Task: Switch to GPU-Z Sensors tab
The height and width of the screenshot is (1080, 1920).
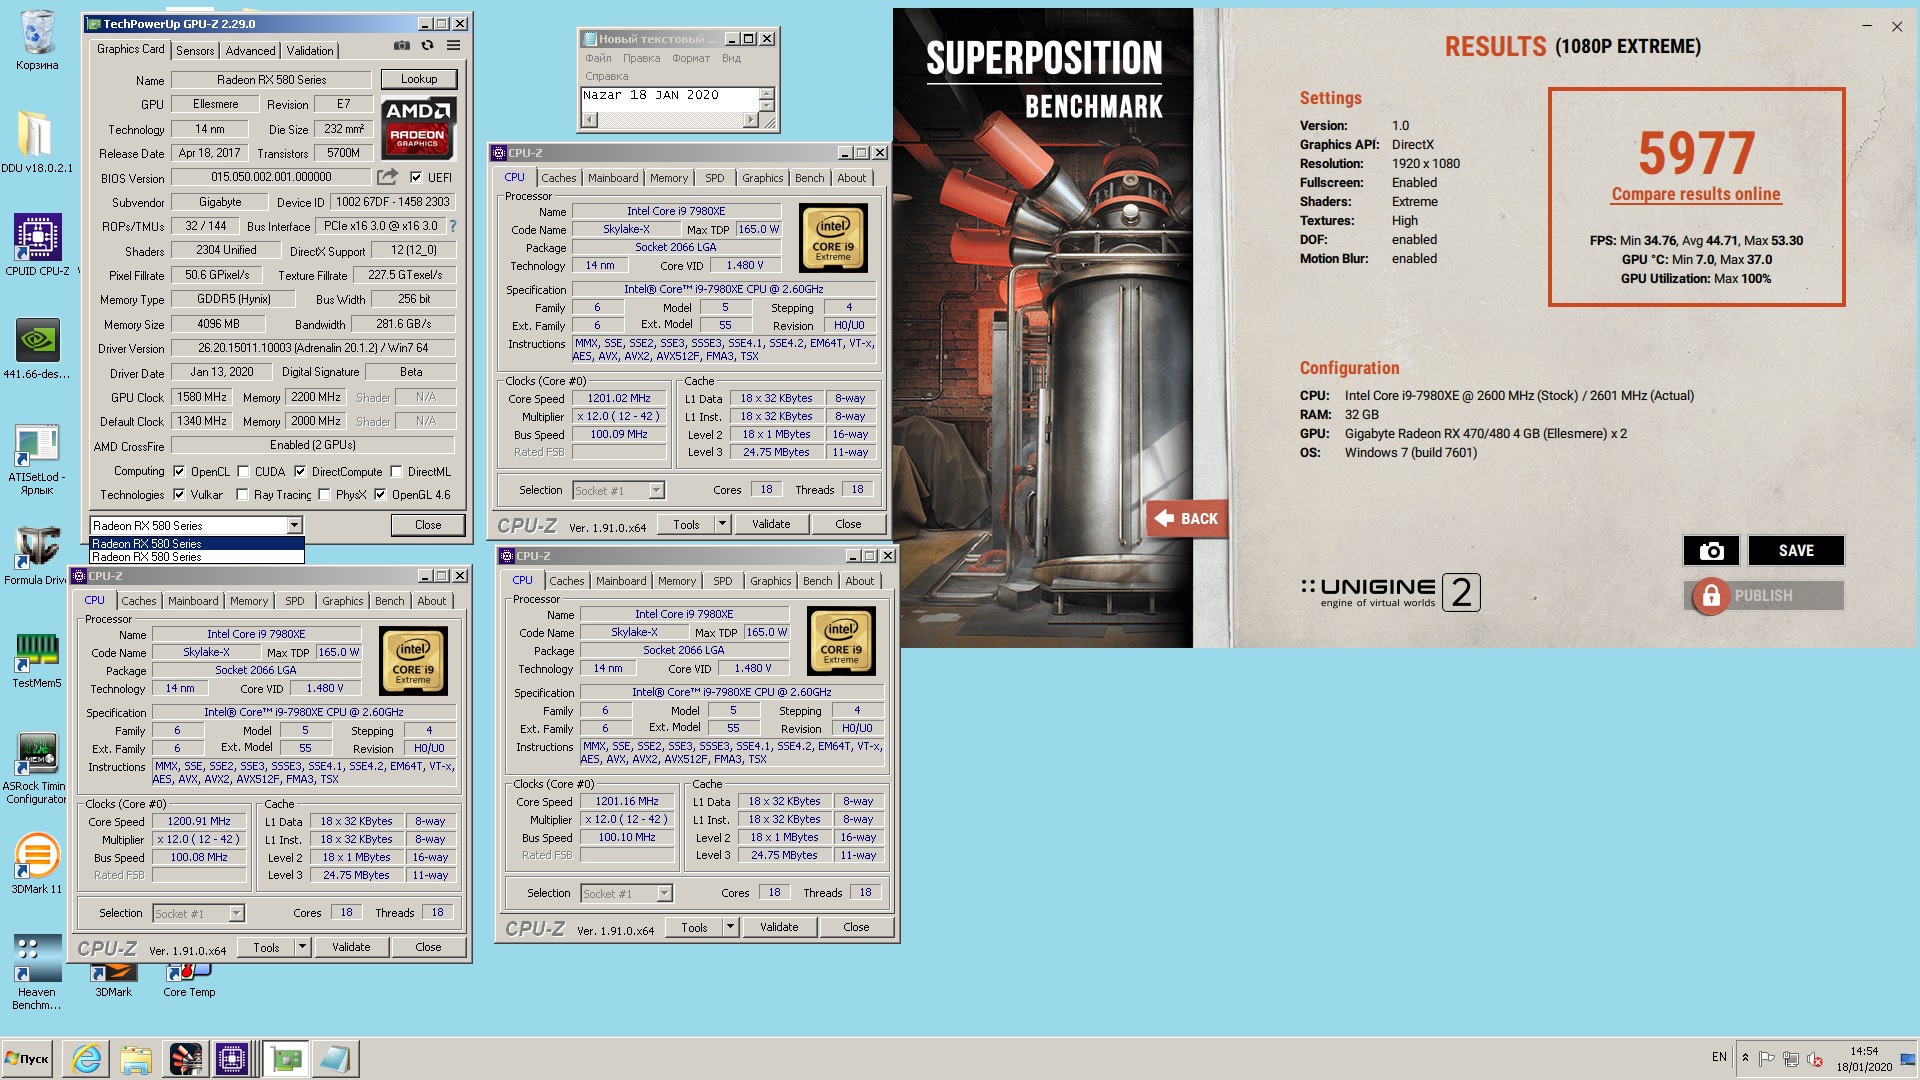Action: [x=195, y=50]
